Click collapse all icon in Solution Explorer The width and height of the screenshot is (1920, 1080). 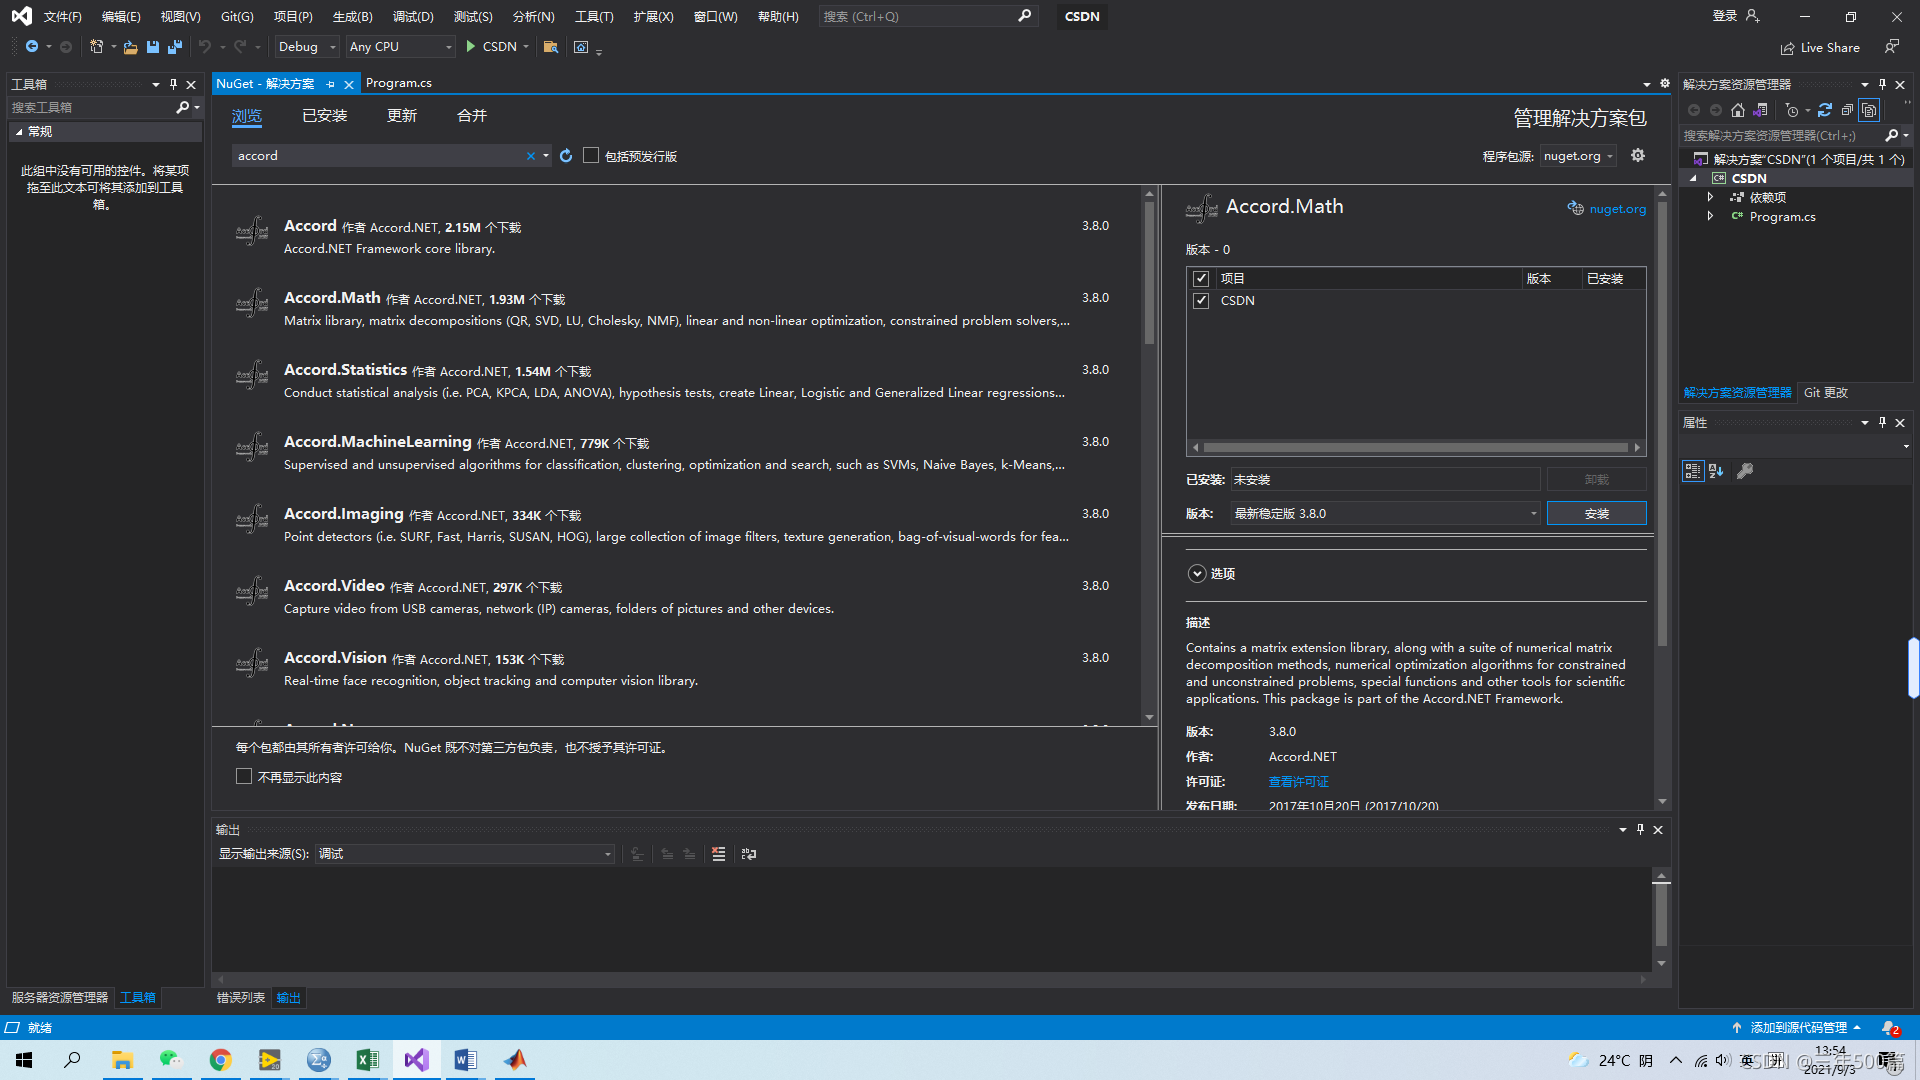point(1847,111)
